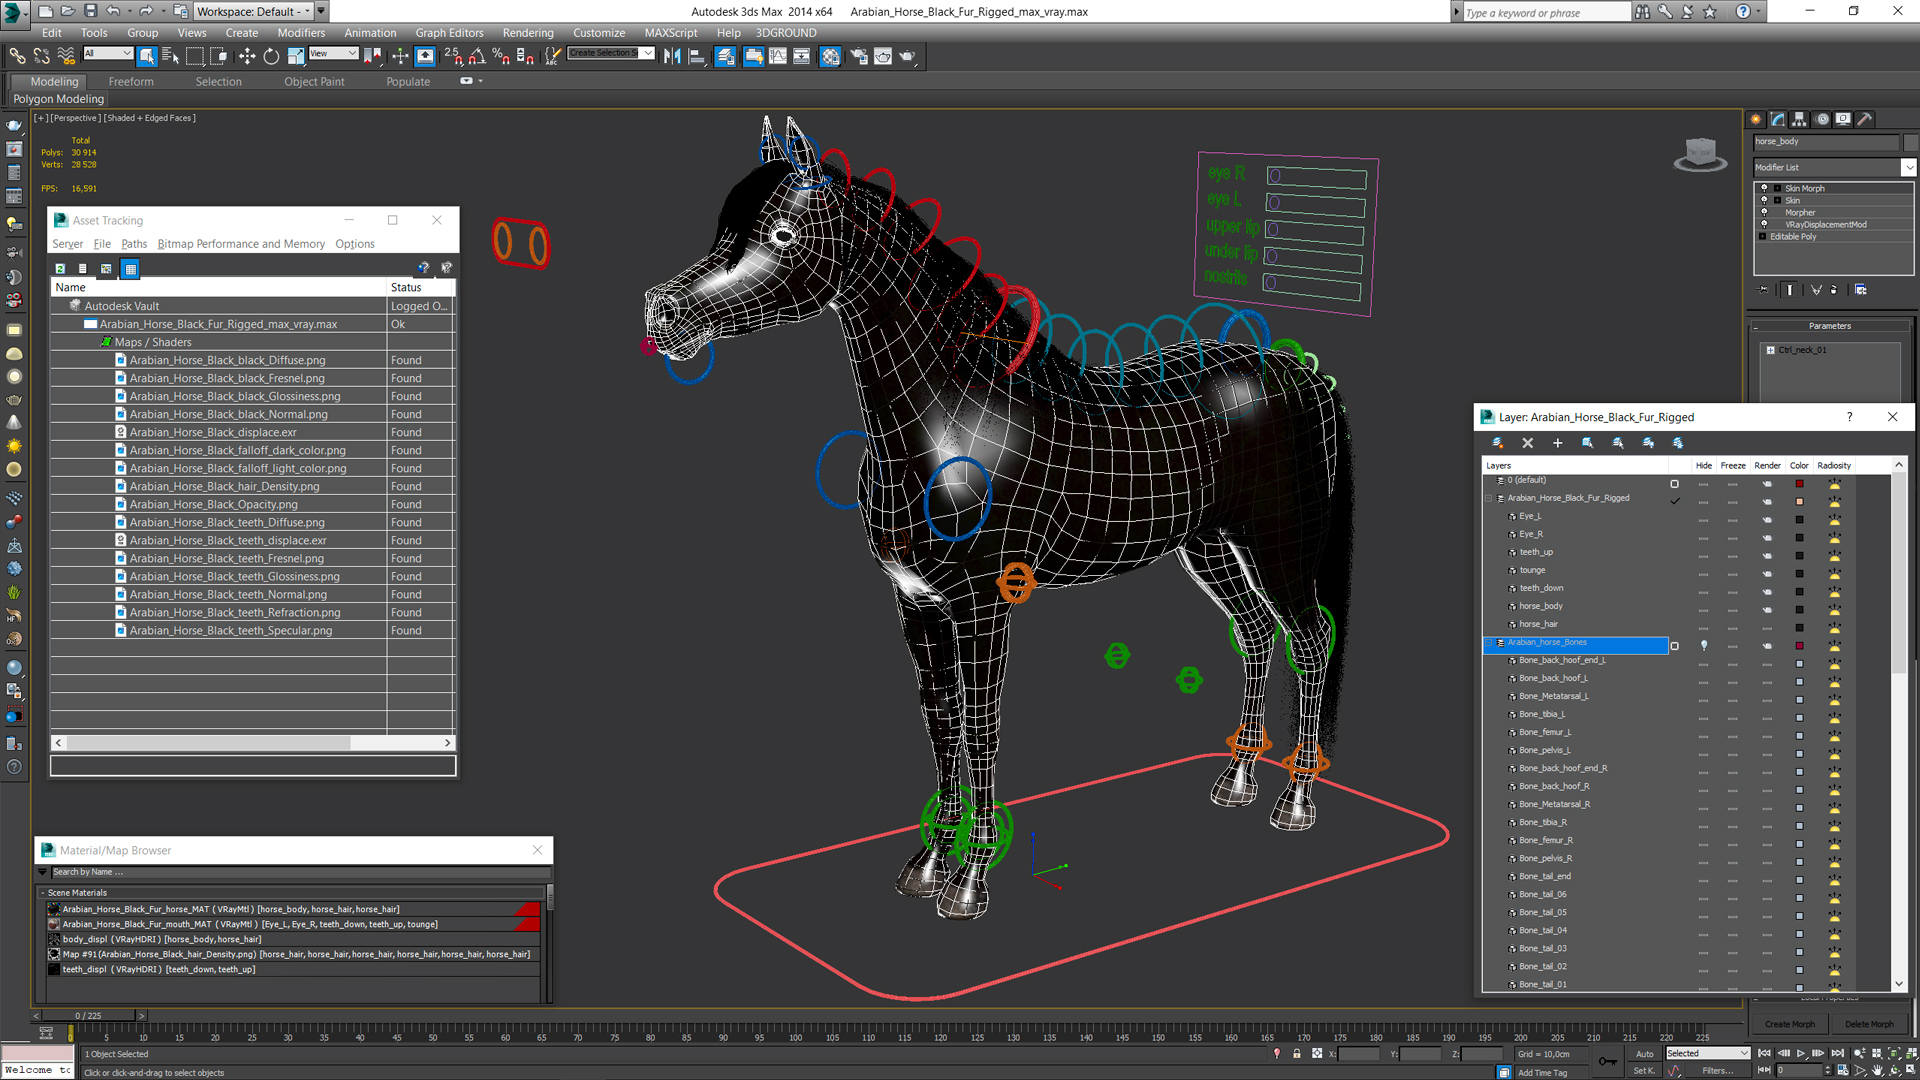Open the Create Selection Set dropdown

611,53
